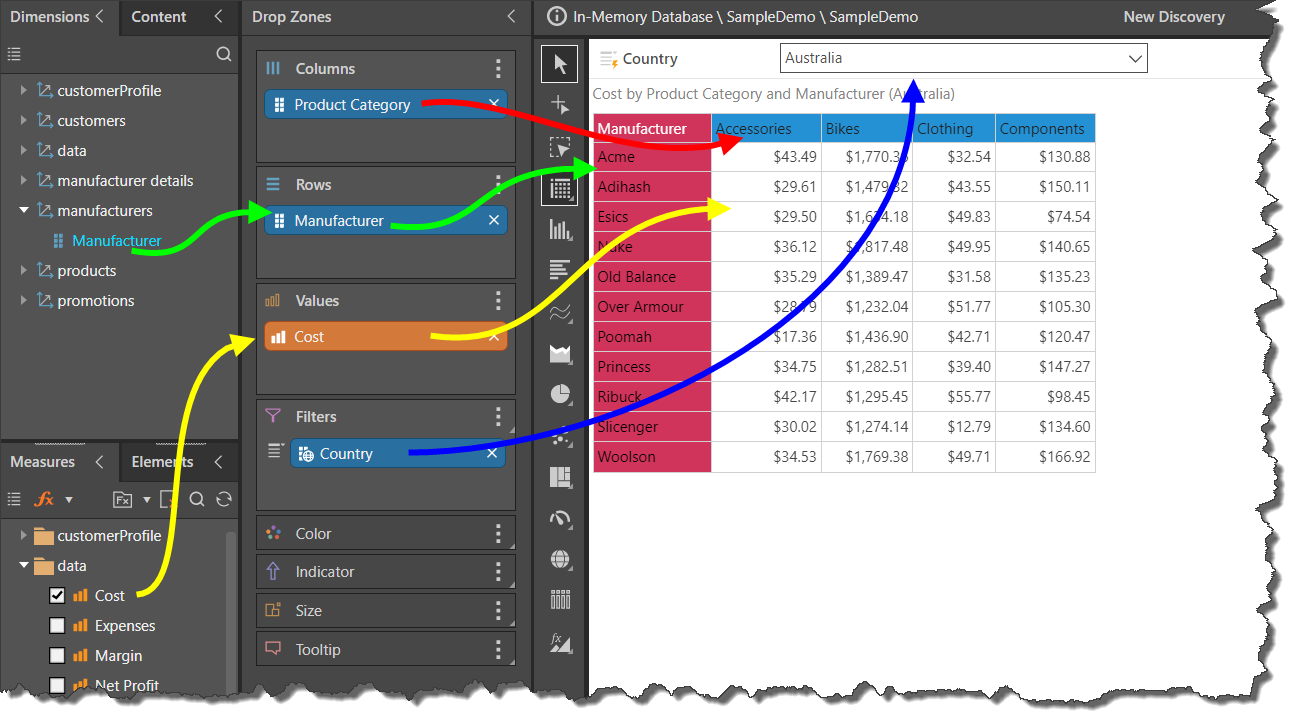Expand the customerProfile dimension node

[x=24, y=91]
